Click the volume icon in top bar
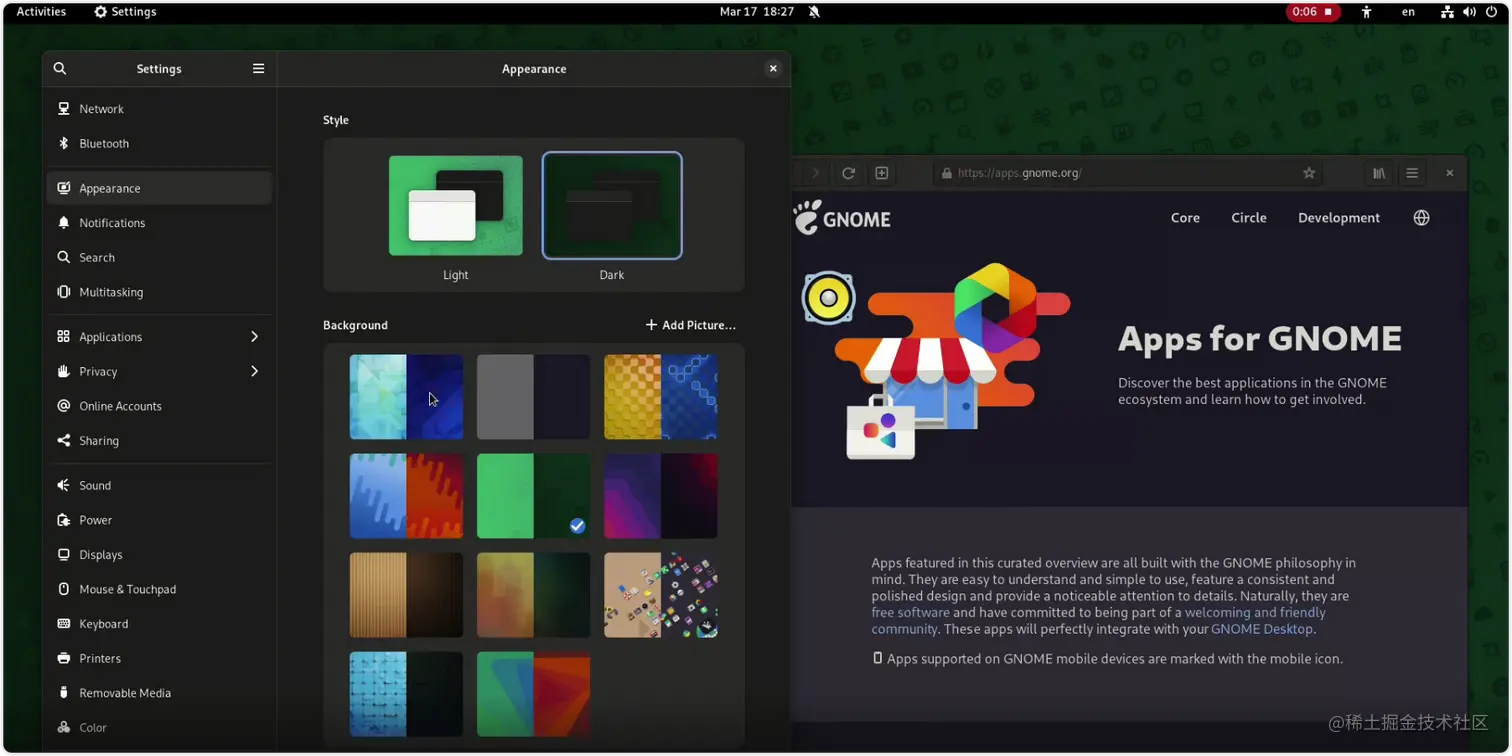 tap(1469, 12)
